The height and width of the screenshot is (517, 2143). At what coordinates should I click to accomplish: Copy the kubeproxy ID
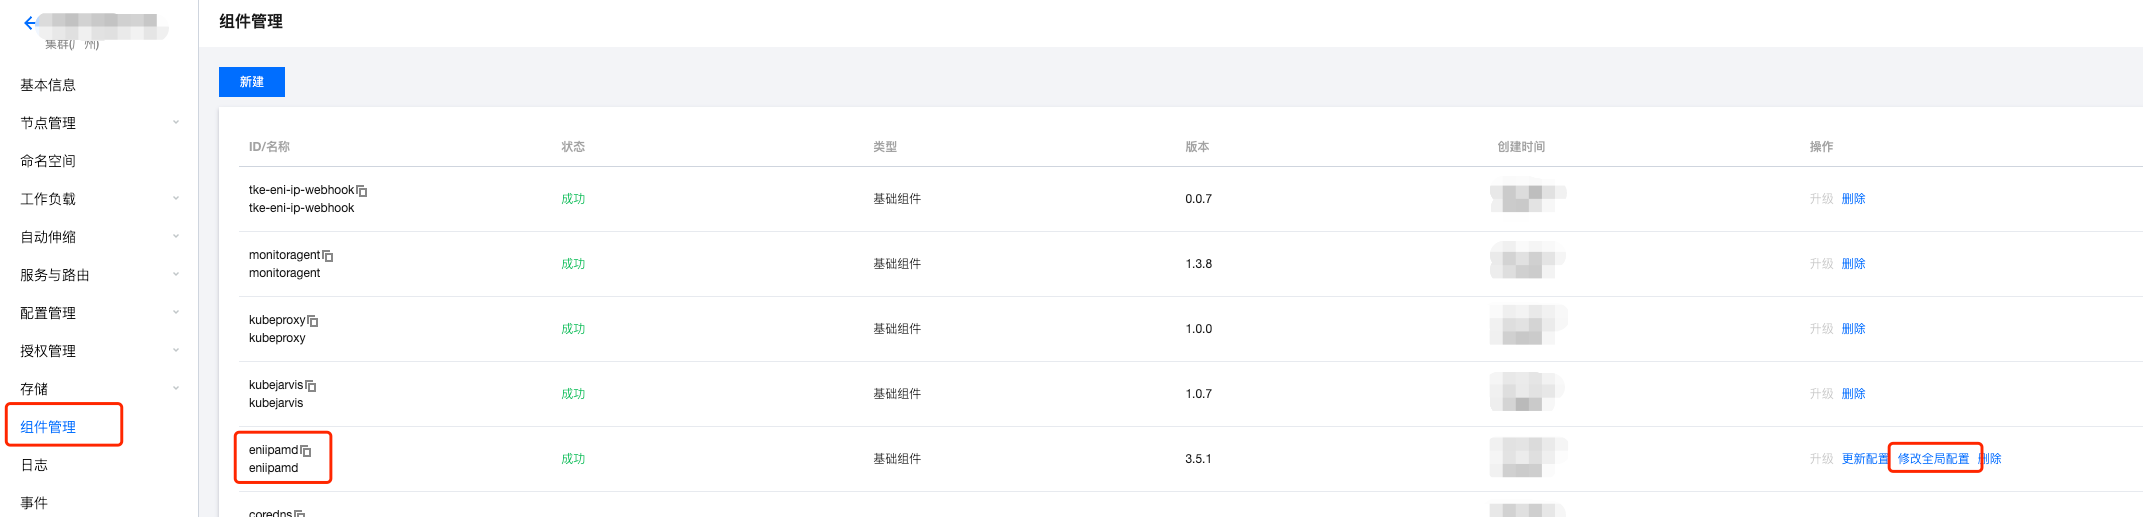[313, 321]
